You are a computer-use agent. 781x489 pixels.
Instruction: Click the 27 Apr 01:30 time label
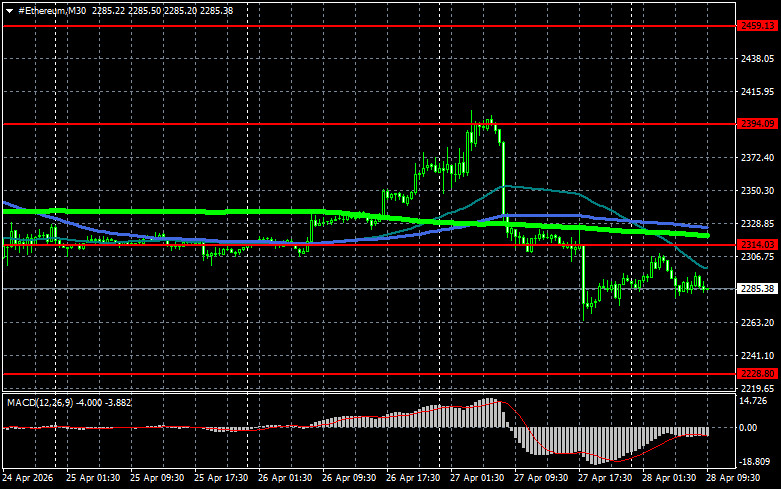477,478
